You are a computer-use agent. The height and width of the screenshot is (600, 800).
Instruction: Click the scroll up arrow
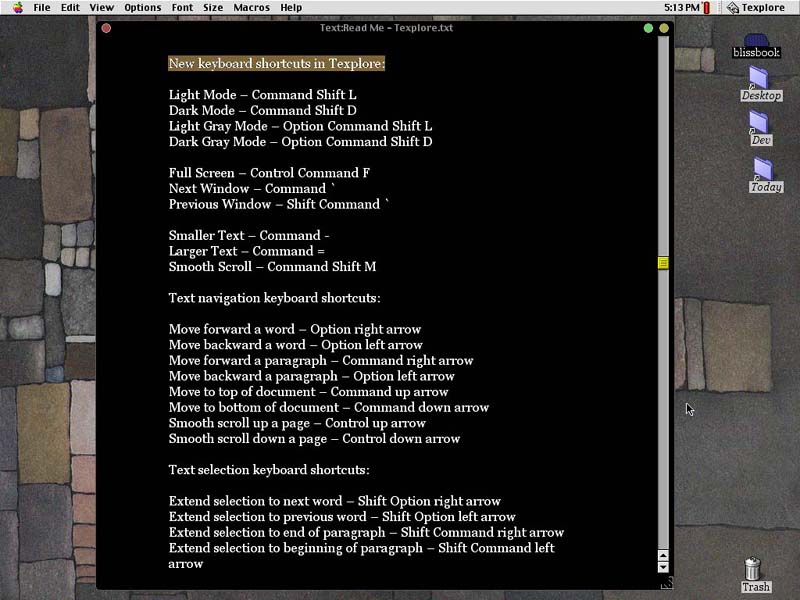663,556
